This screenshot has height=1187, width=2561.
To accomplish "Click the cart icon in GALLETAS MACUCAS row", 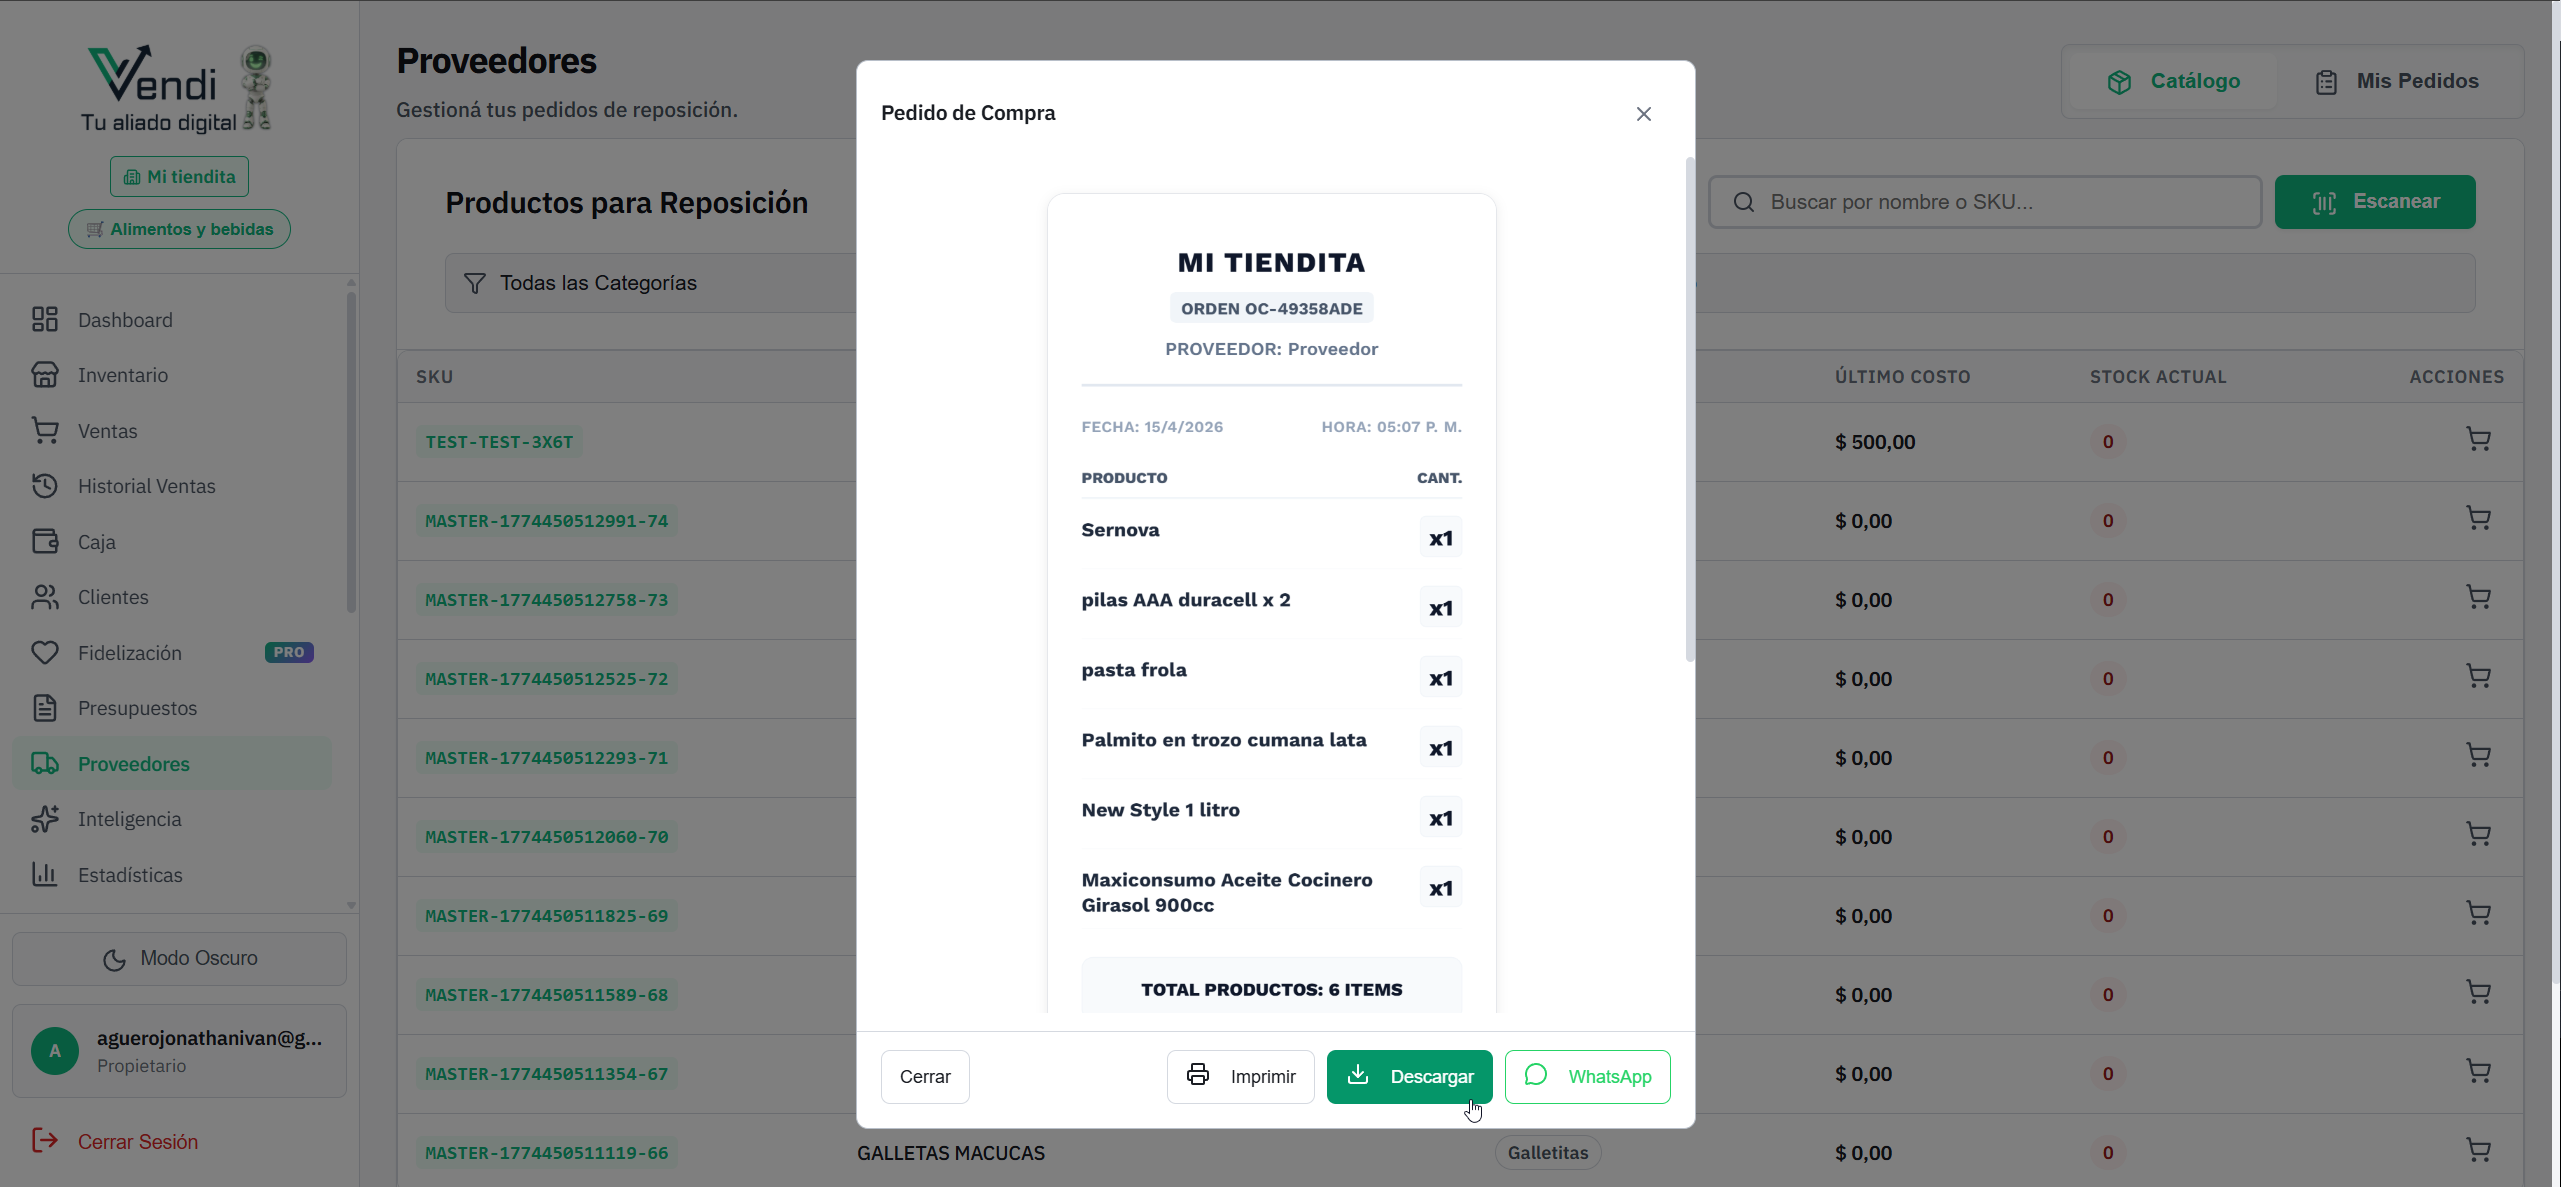I will coord(2477,1151).
